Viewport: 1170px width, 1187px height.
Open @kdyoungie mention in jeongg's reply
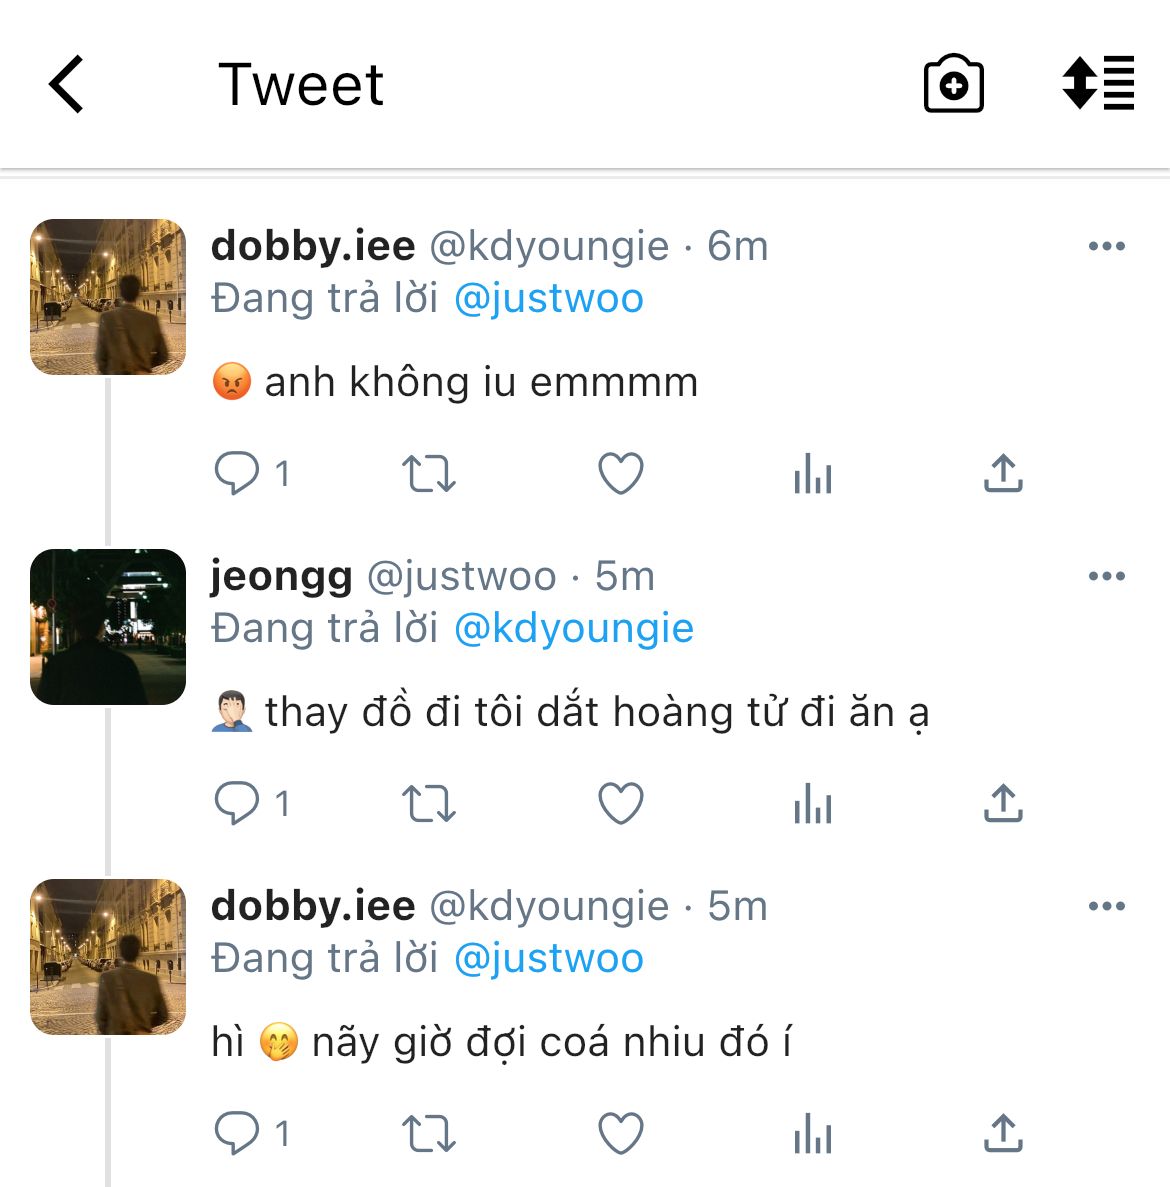[x=573, y=629]
